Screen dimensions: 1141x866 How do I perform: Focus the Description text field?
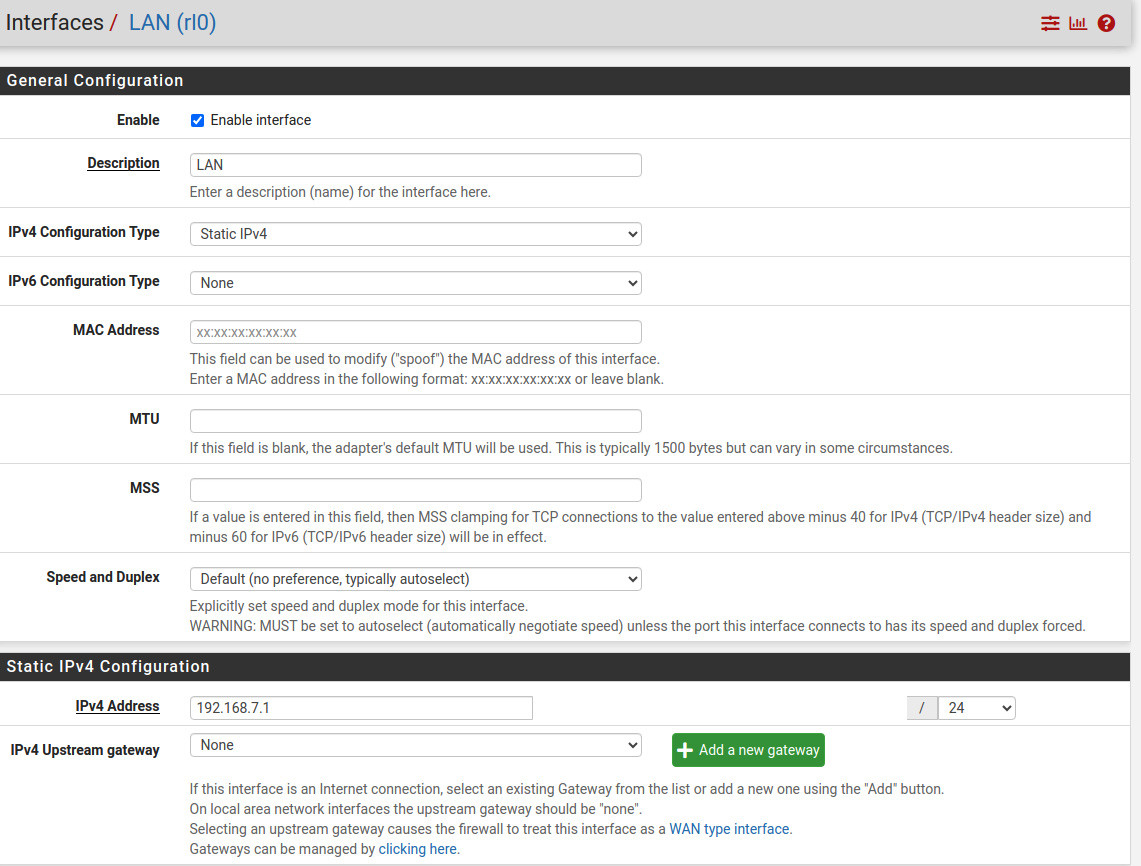(x=415, y=165)
